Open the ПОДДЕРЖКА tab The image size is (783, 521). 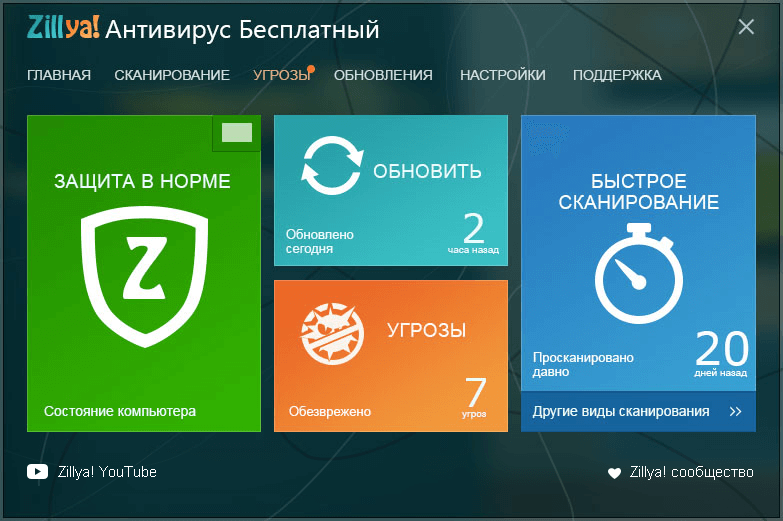coord(617,75)
